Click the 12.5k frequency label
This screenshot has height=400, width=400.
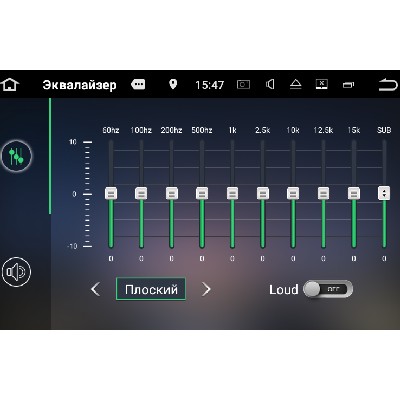coord(323,130)
